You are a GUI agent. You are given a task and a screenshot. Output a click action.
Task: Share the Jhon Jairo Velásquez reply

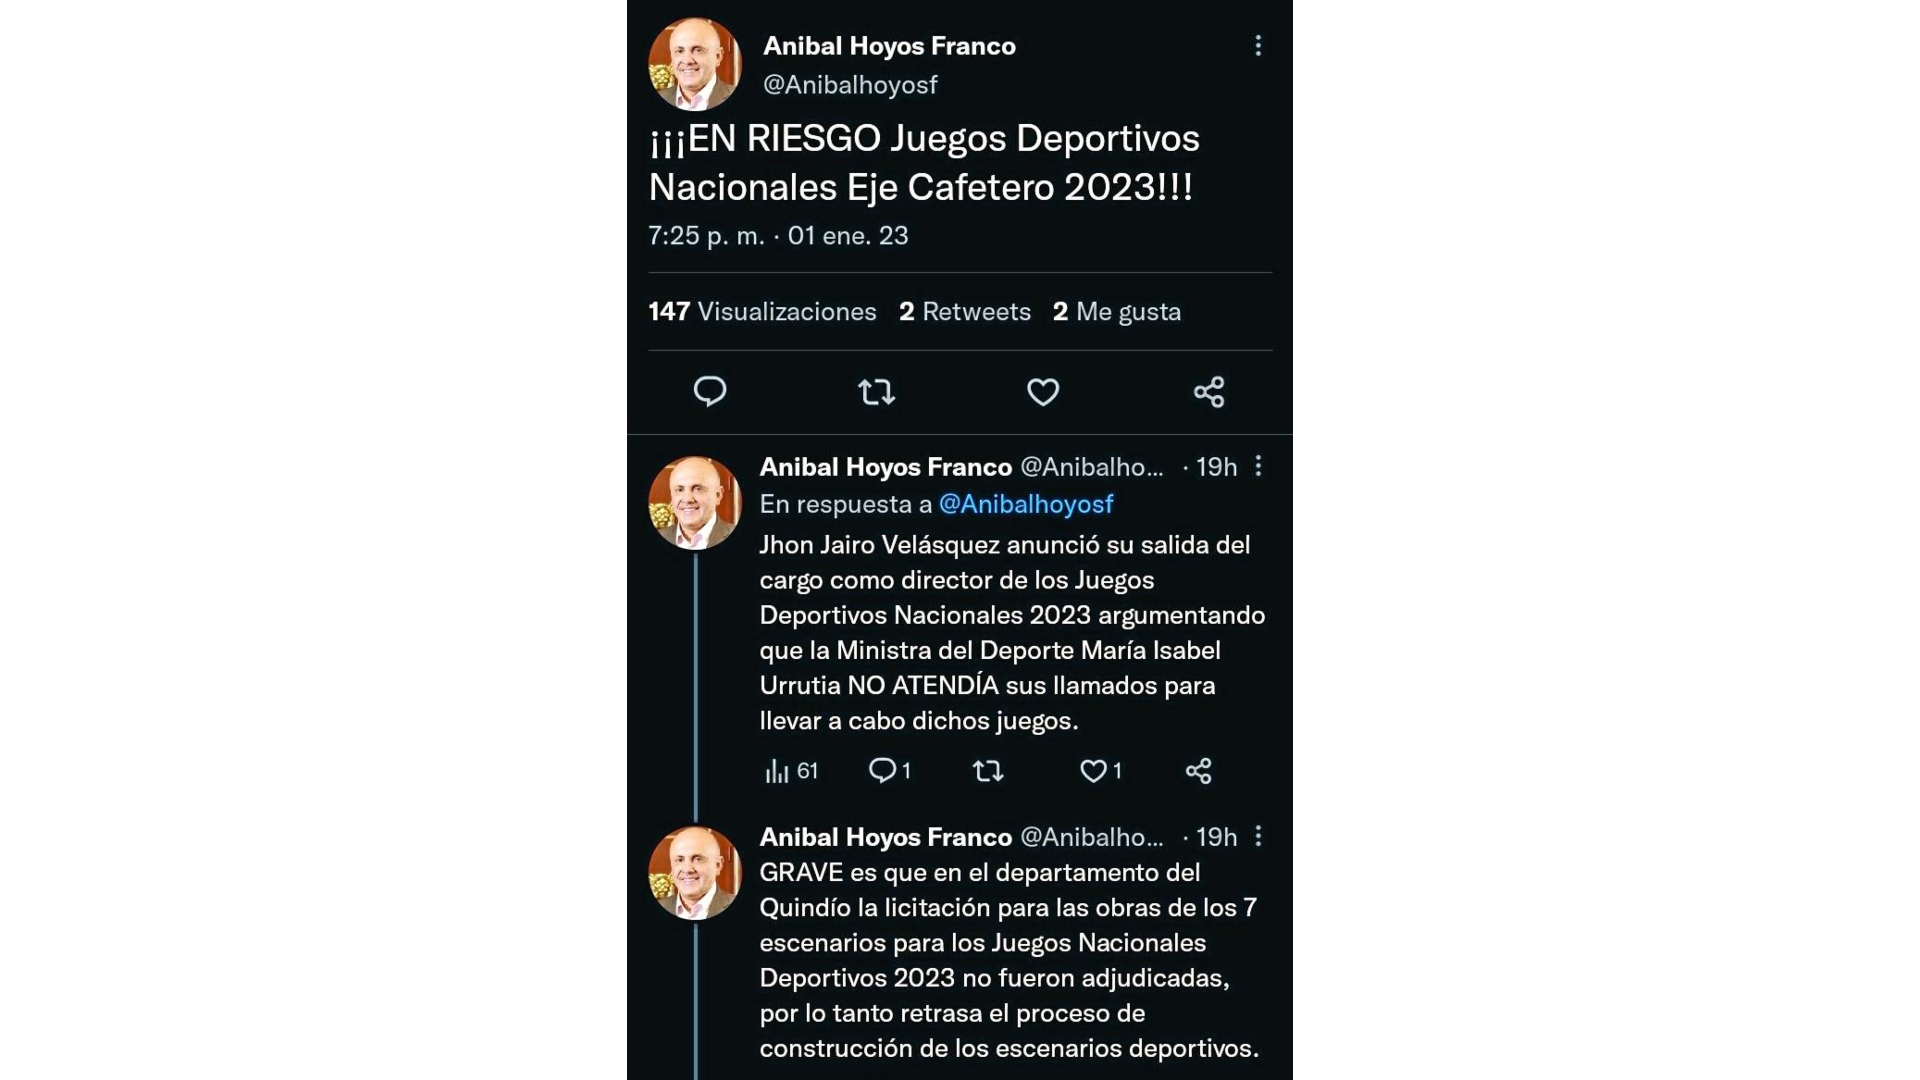tap(1198, 771)
